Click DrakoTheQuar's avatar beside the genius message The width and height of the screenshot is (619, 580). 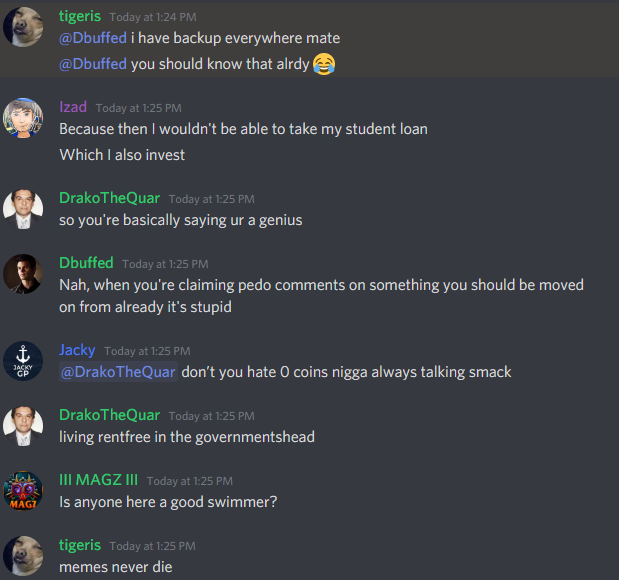coord(23,209)
